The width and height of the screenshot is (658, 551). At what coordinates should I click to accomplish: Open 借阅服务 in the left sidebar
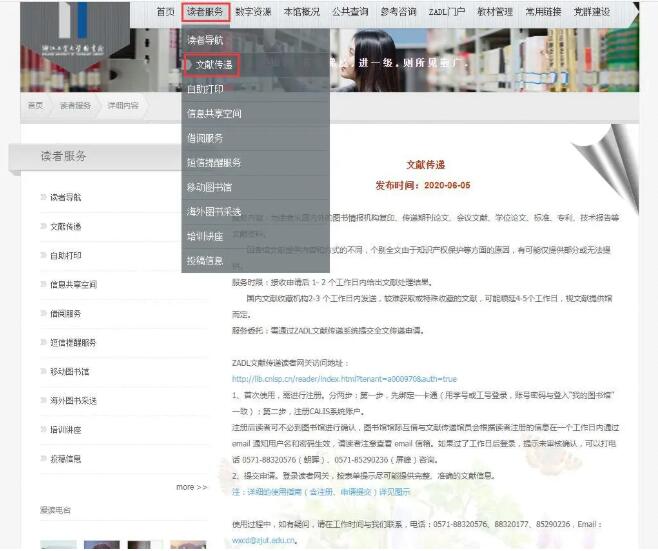point(66,313)
